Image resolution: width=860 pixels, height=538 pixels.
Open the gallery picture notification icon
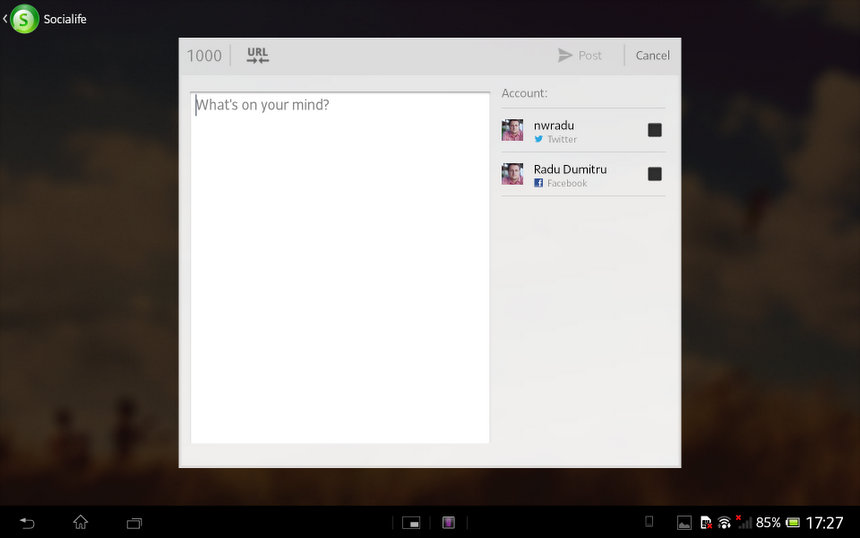[x=684, y=523]
